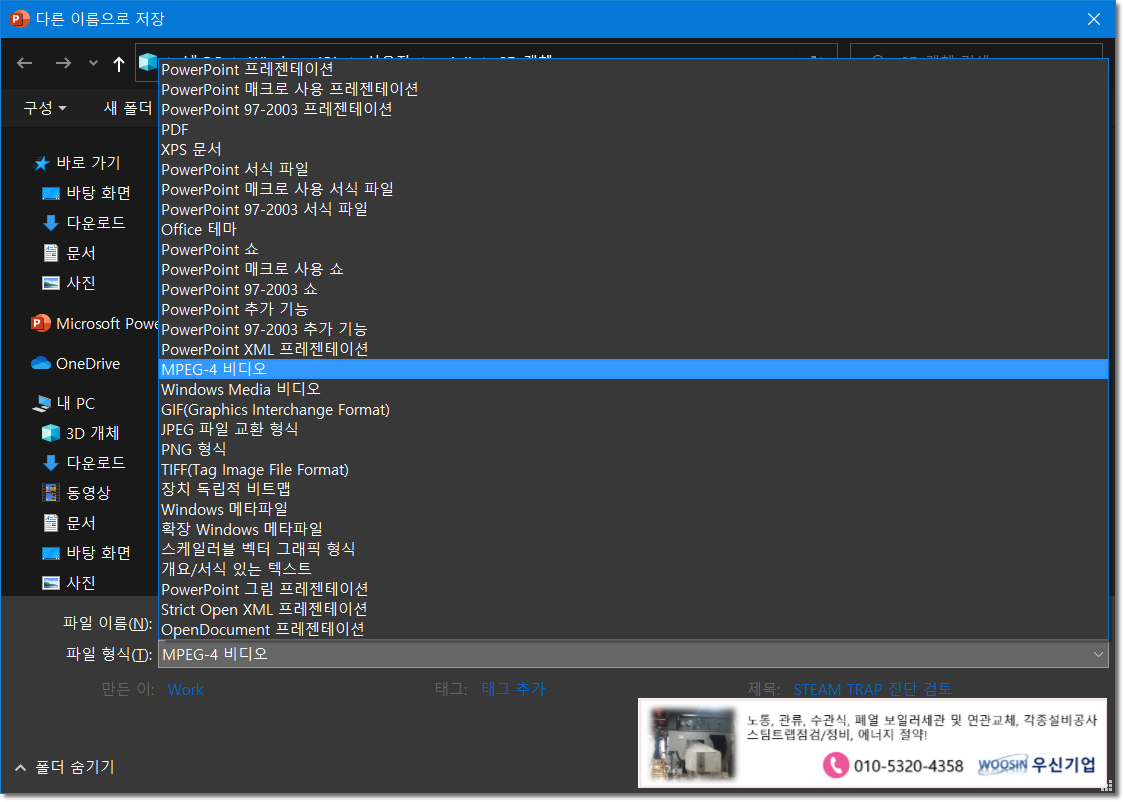Open the 구성 menu
Image resolution: width=1124 pixels, height=802 pixels.
pyautogui.click(x=44, y=108)
